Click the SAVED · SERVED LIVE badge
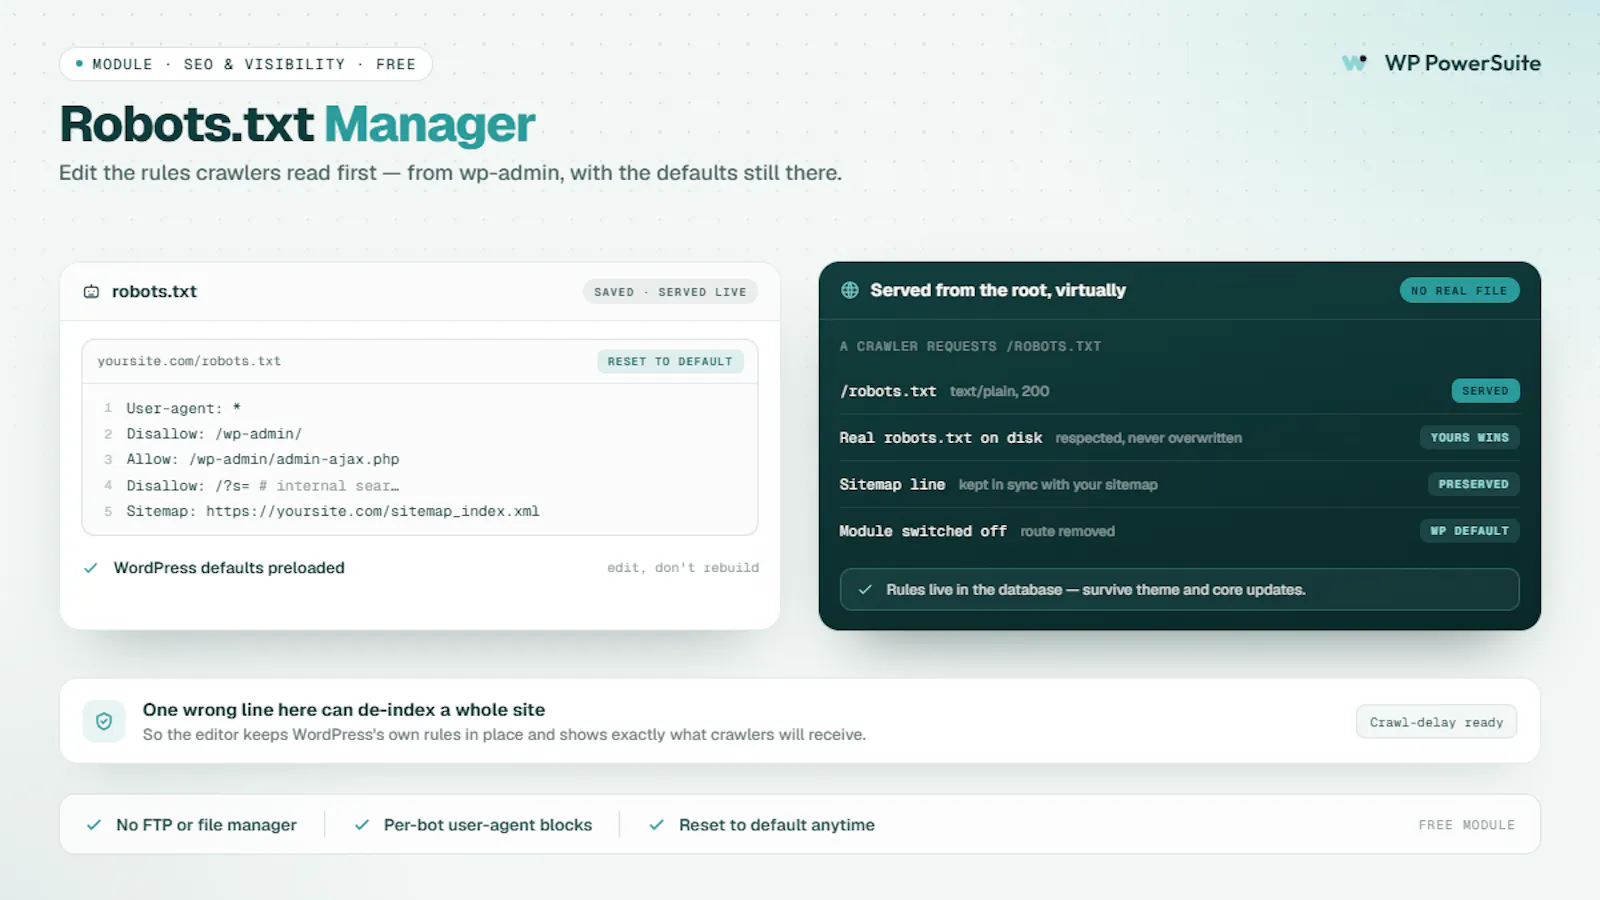 670,292
